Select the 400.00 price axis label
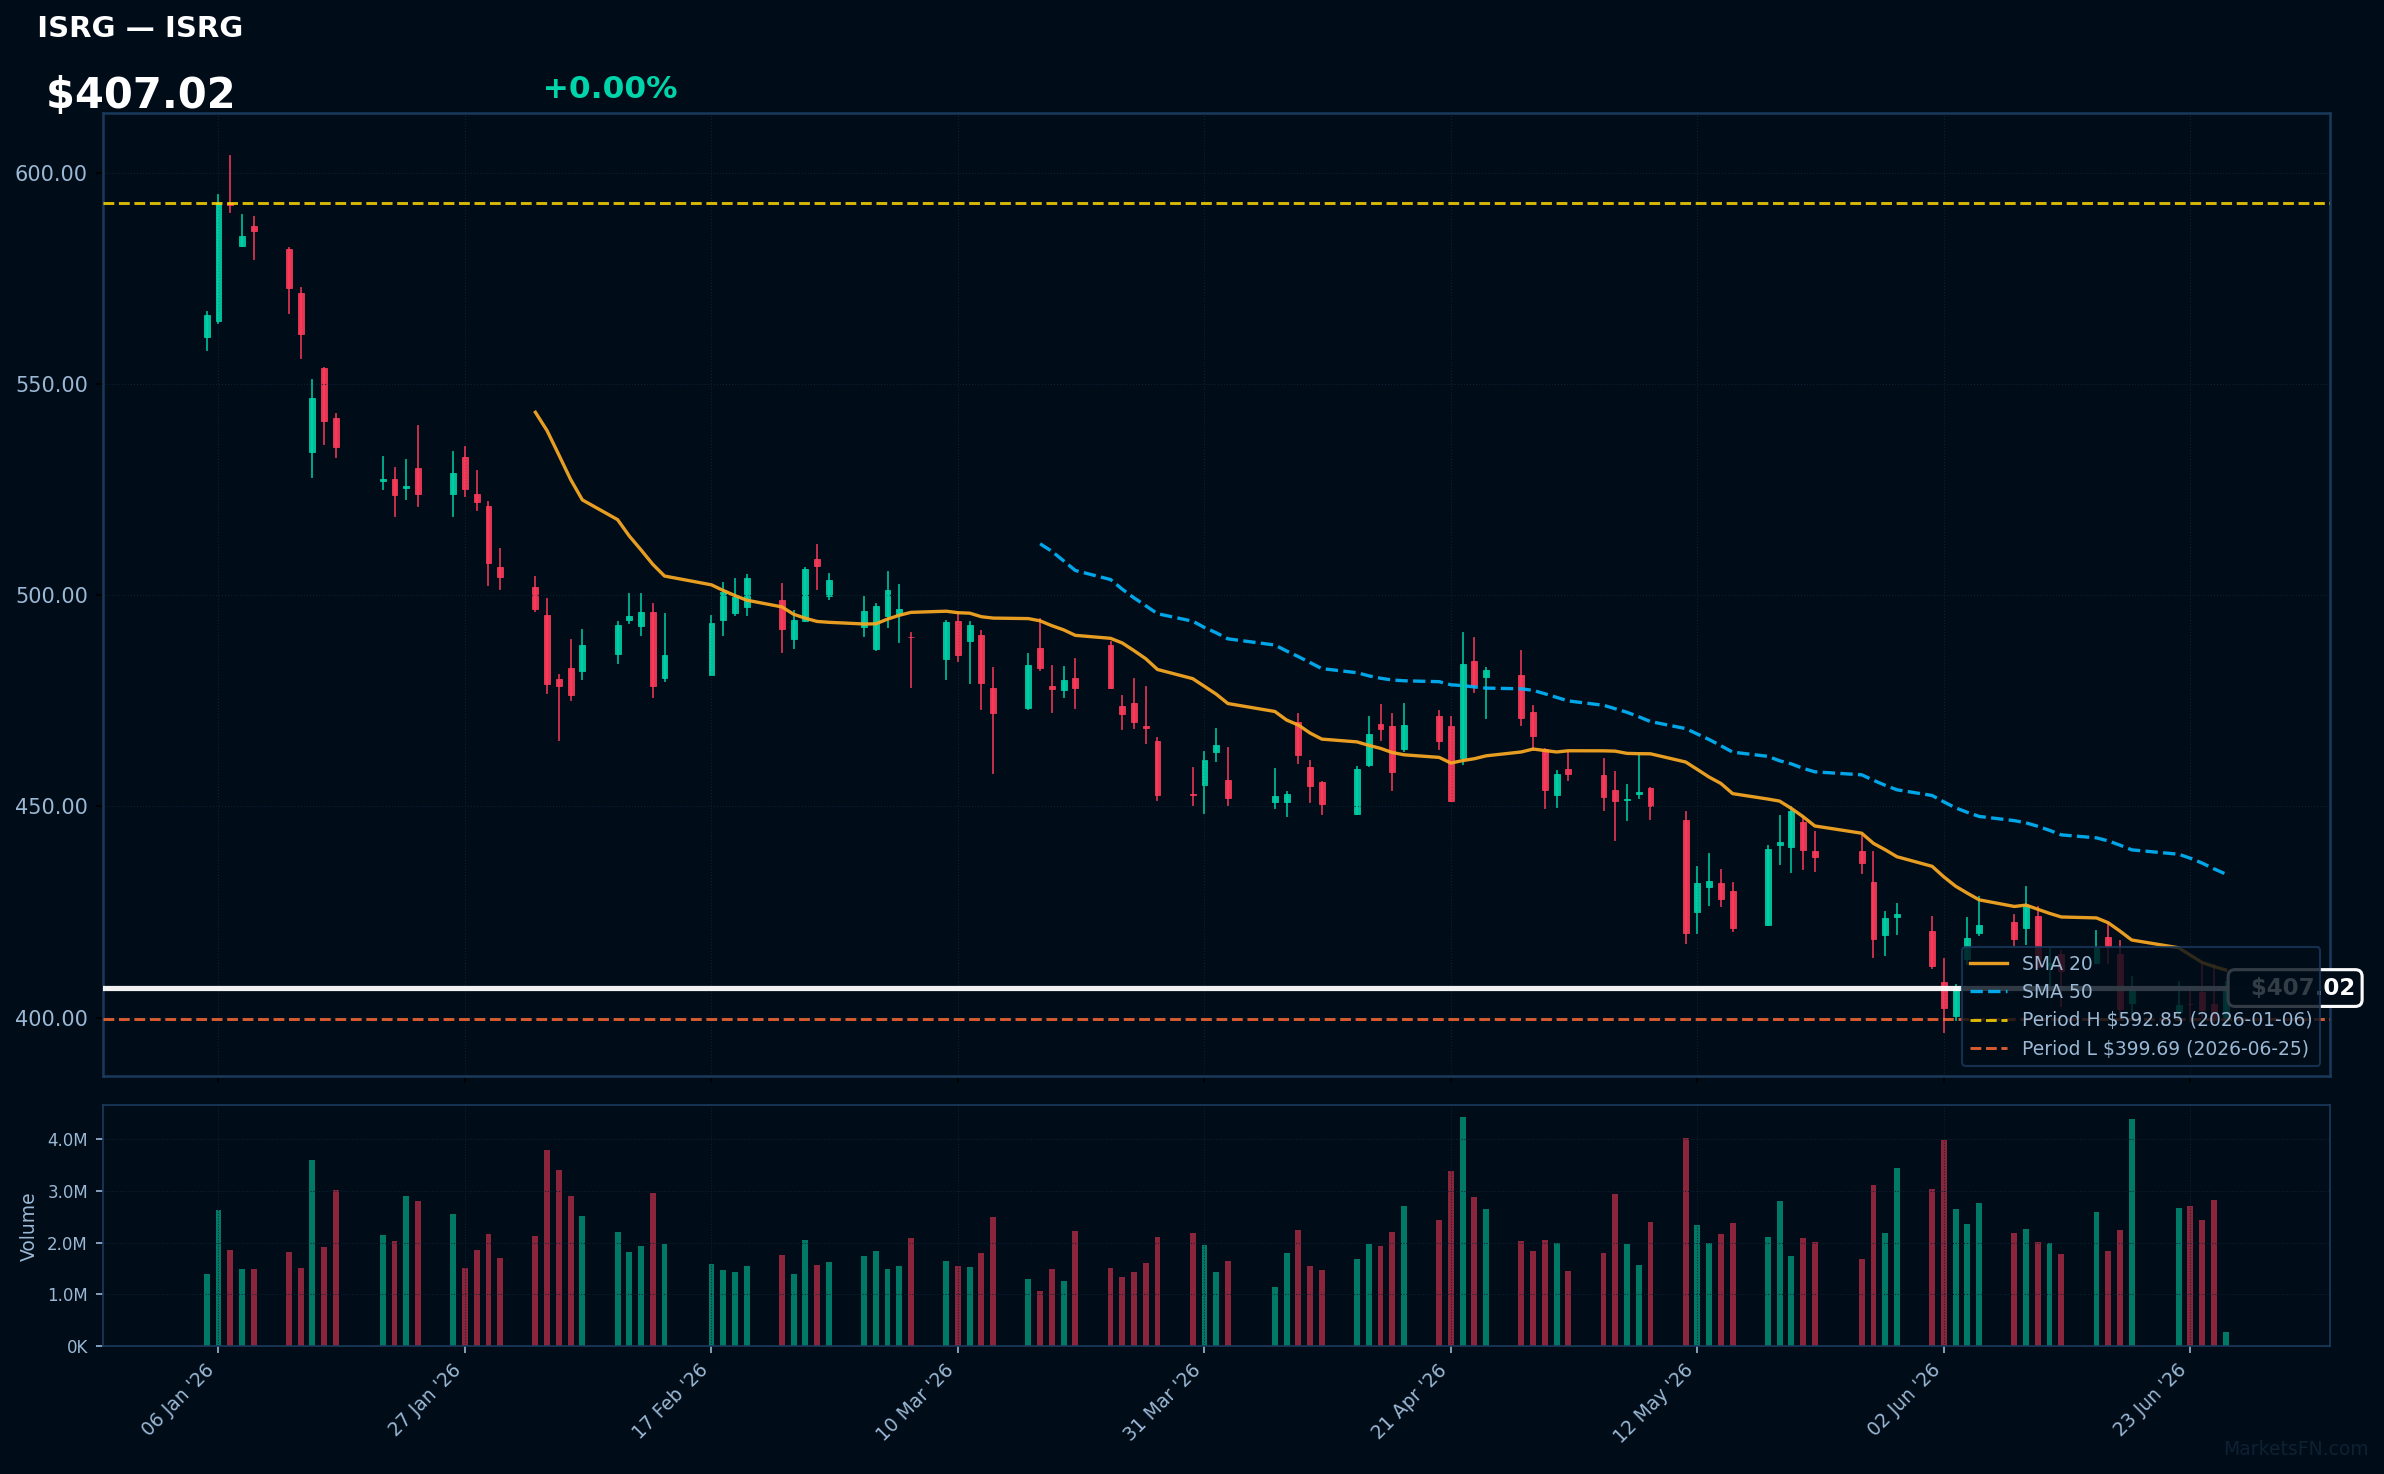This screenshot has height=1474, width=2384. coord(51,1018)
